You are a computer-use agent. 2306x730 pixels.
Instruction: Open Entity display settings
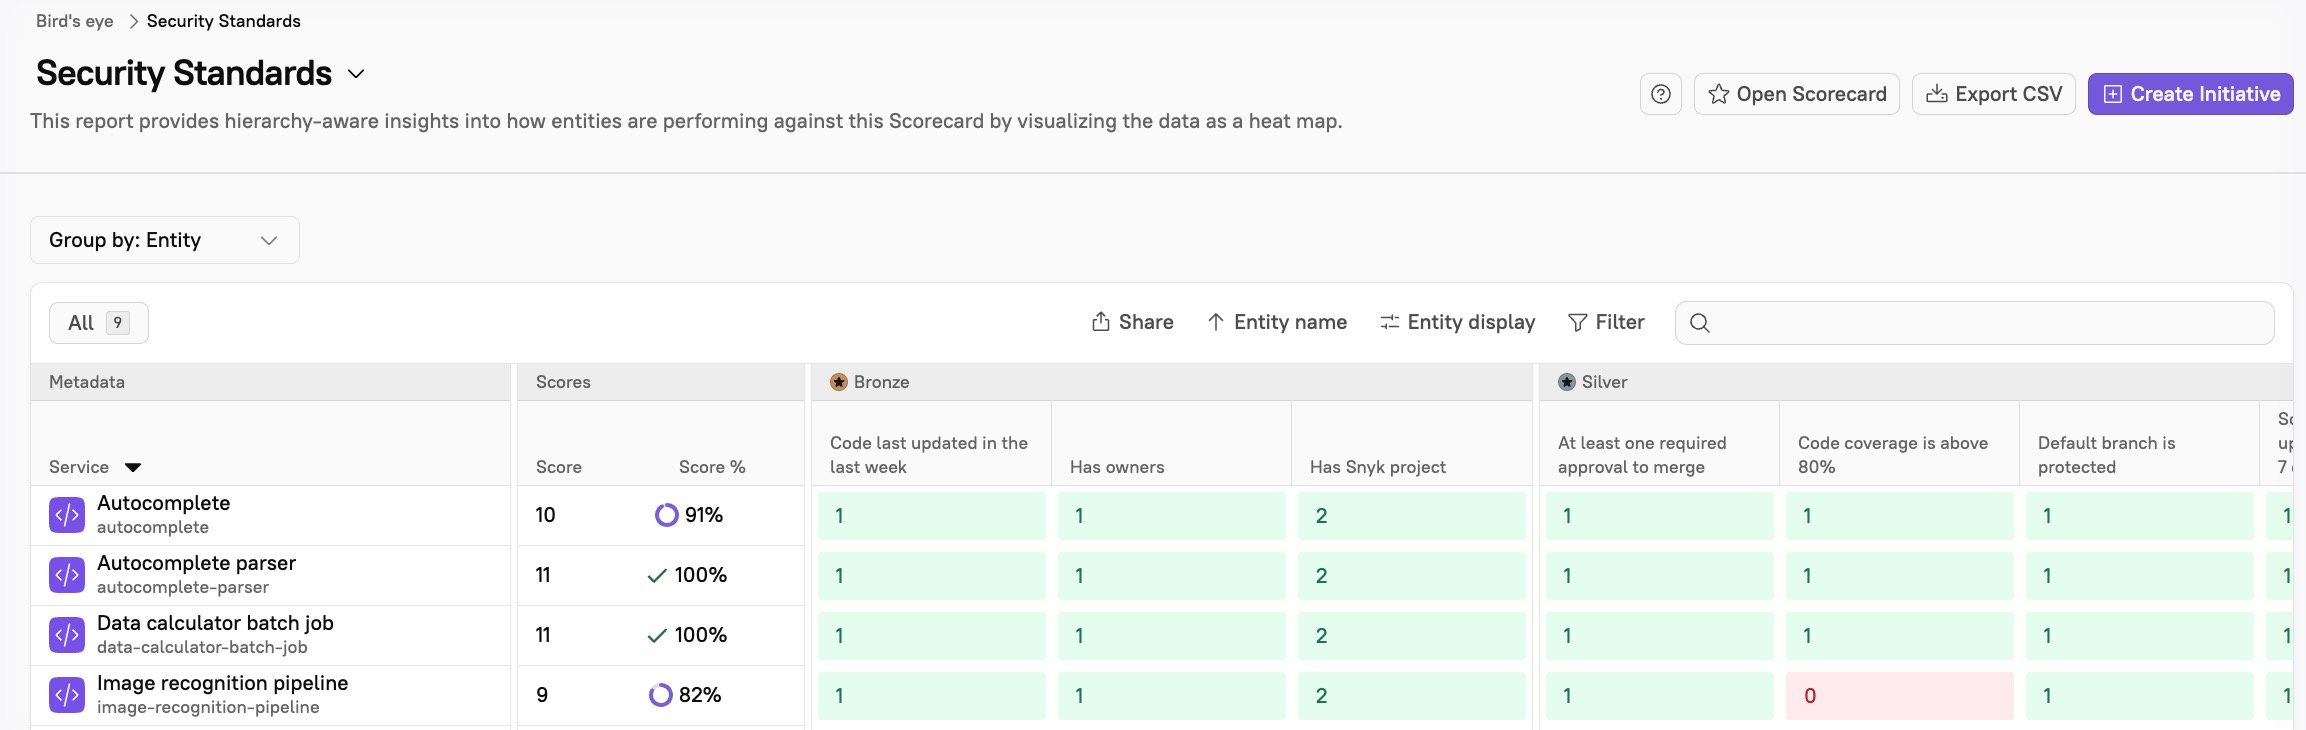tap(1457, 322)
